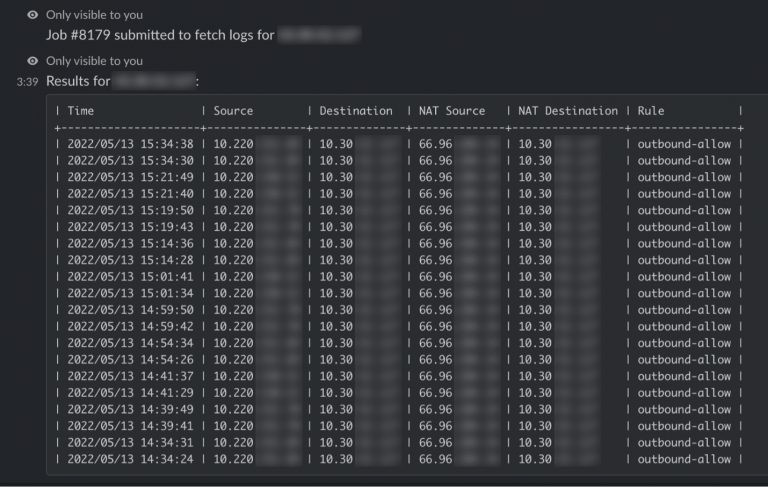The image size is (768, 489).
Task: Click the "Job #8179 submitted" message text
Action: 160,35
